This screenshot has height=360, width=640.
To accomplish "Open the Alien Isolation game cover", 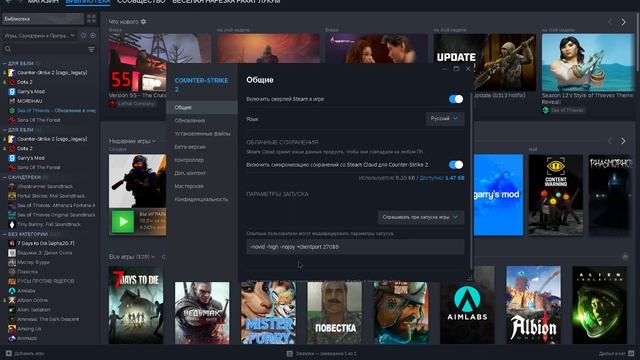I will point(599,304).
